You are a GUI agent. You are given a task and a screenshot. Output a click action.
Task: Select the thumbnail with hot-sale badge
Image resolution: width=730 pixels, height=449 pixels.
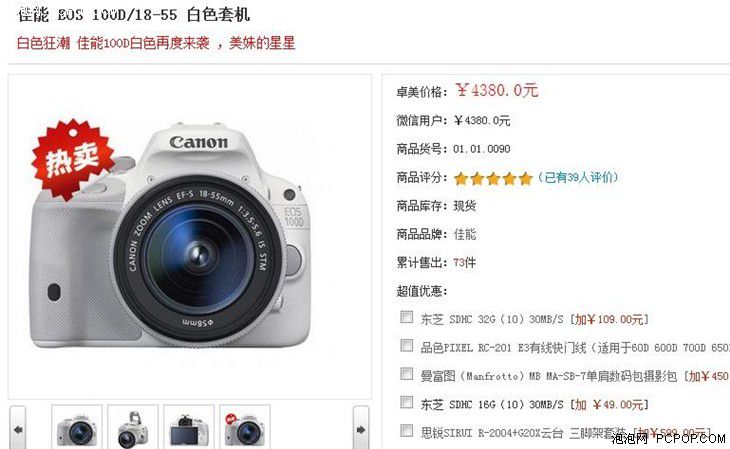coord(245,428)
